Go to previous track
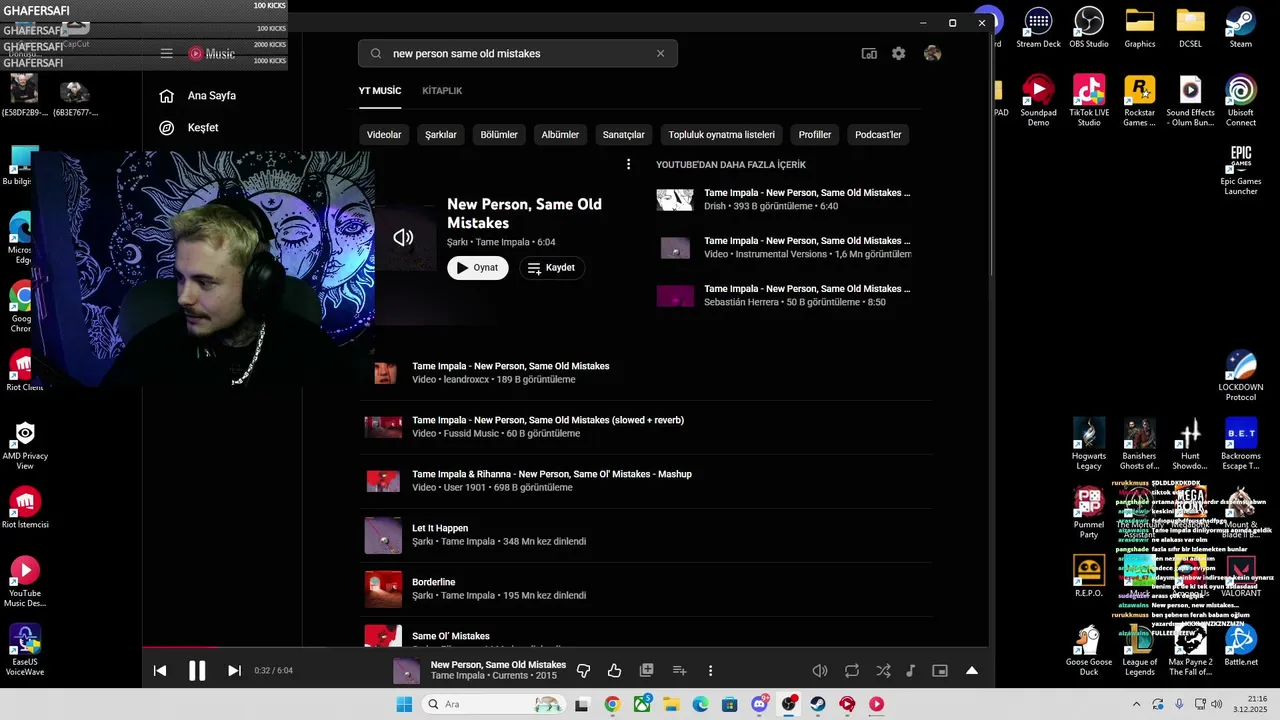 click(x=160, y=671)
